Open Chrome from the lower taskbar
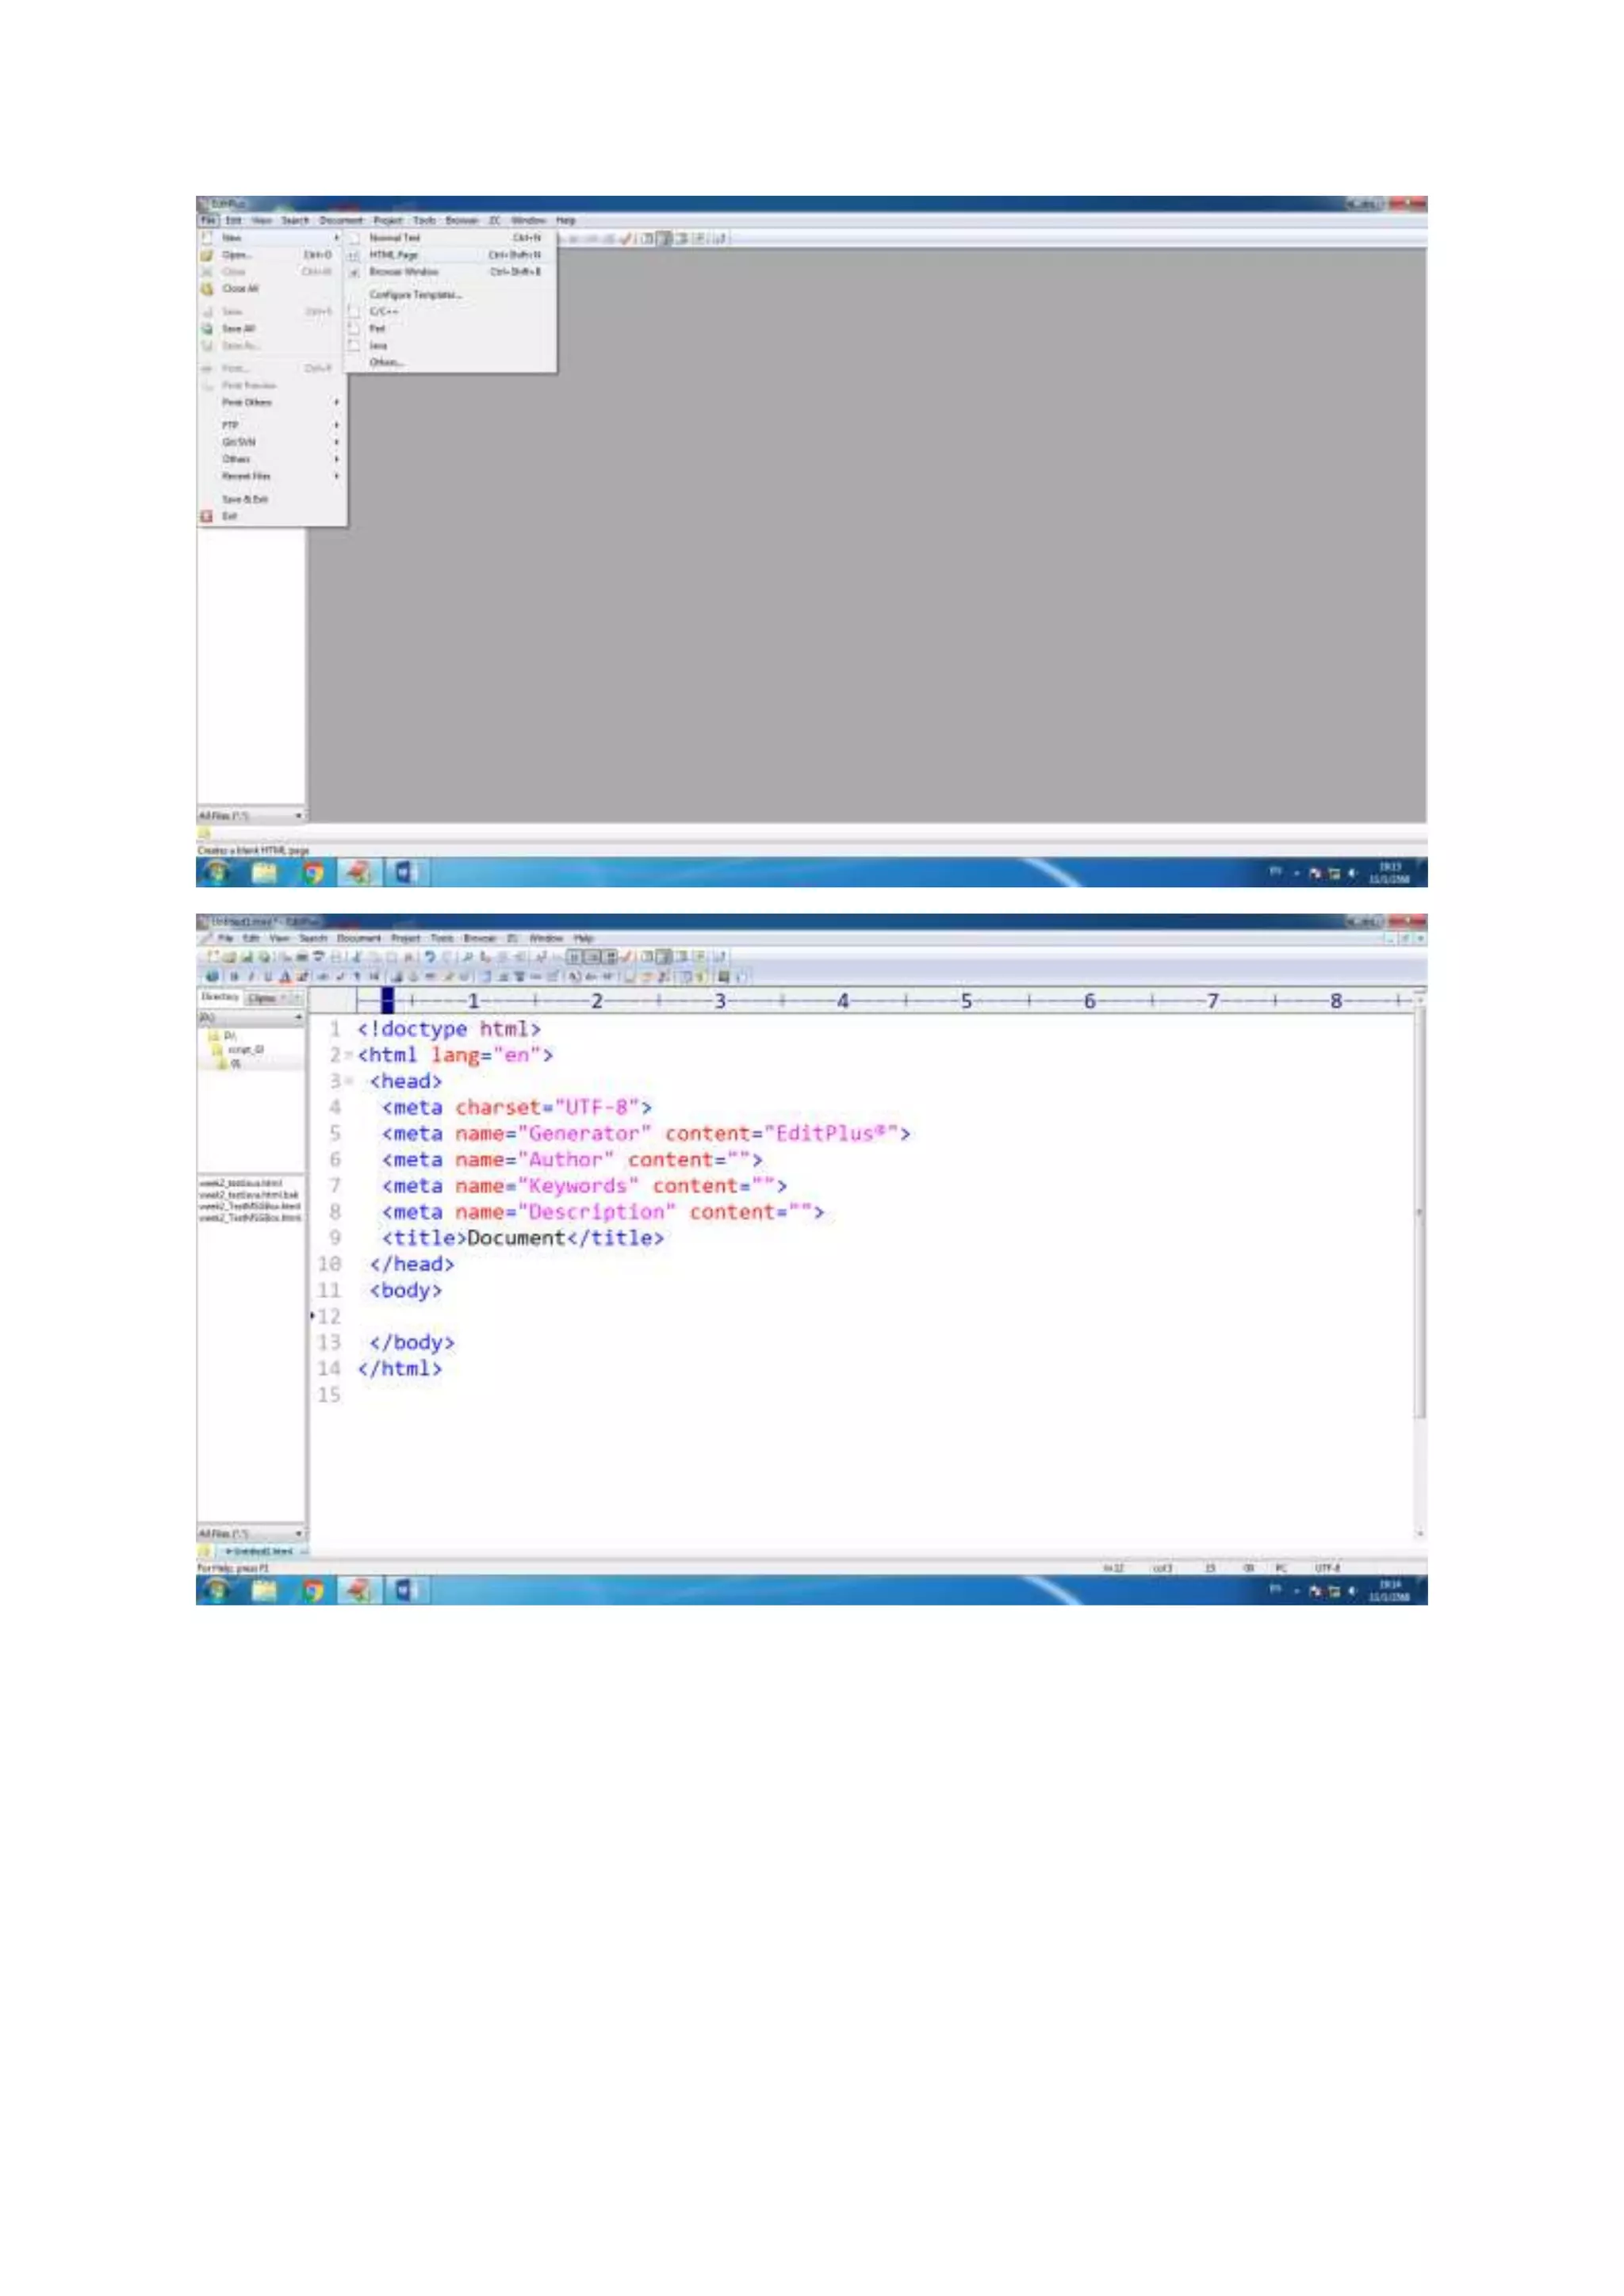1624x2296 pixels. [314, 1590]
